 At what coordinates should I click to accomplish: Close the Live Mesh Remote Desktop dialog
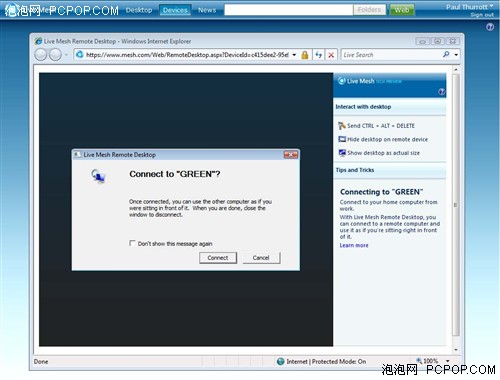point(291,154)
